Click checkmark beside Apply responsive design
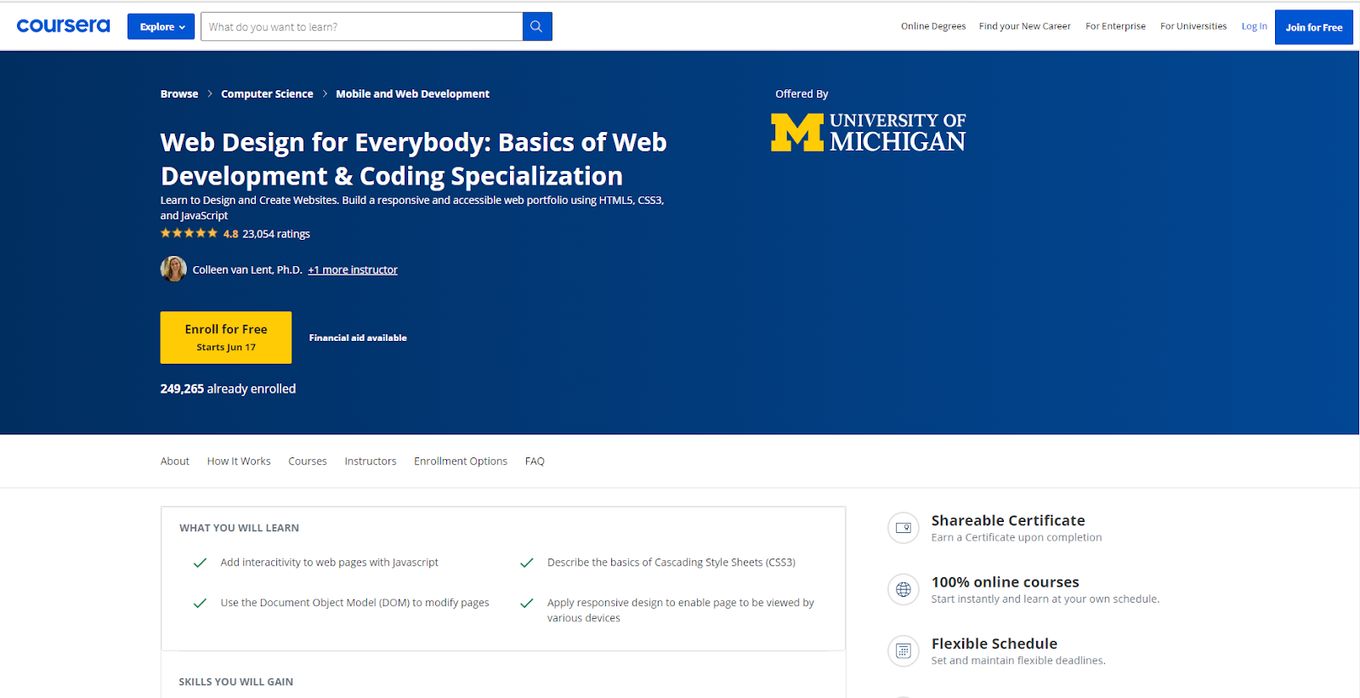 (527, 603)
